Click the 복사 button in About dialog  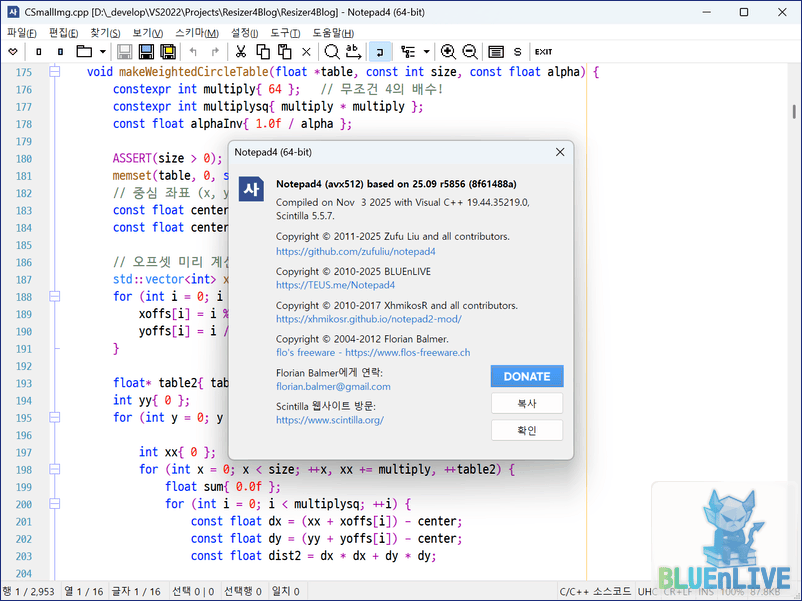coord(527,403)
